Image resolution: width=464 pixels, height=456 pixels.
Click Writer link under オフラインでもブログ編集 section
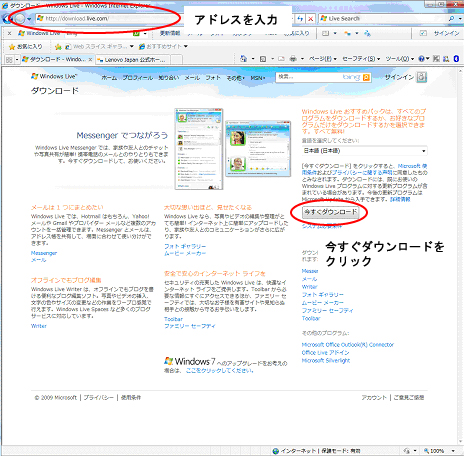pos(39,326)
